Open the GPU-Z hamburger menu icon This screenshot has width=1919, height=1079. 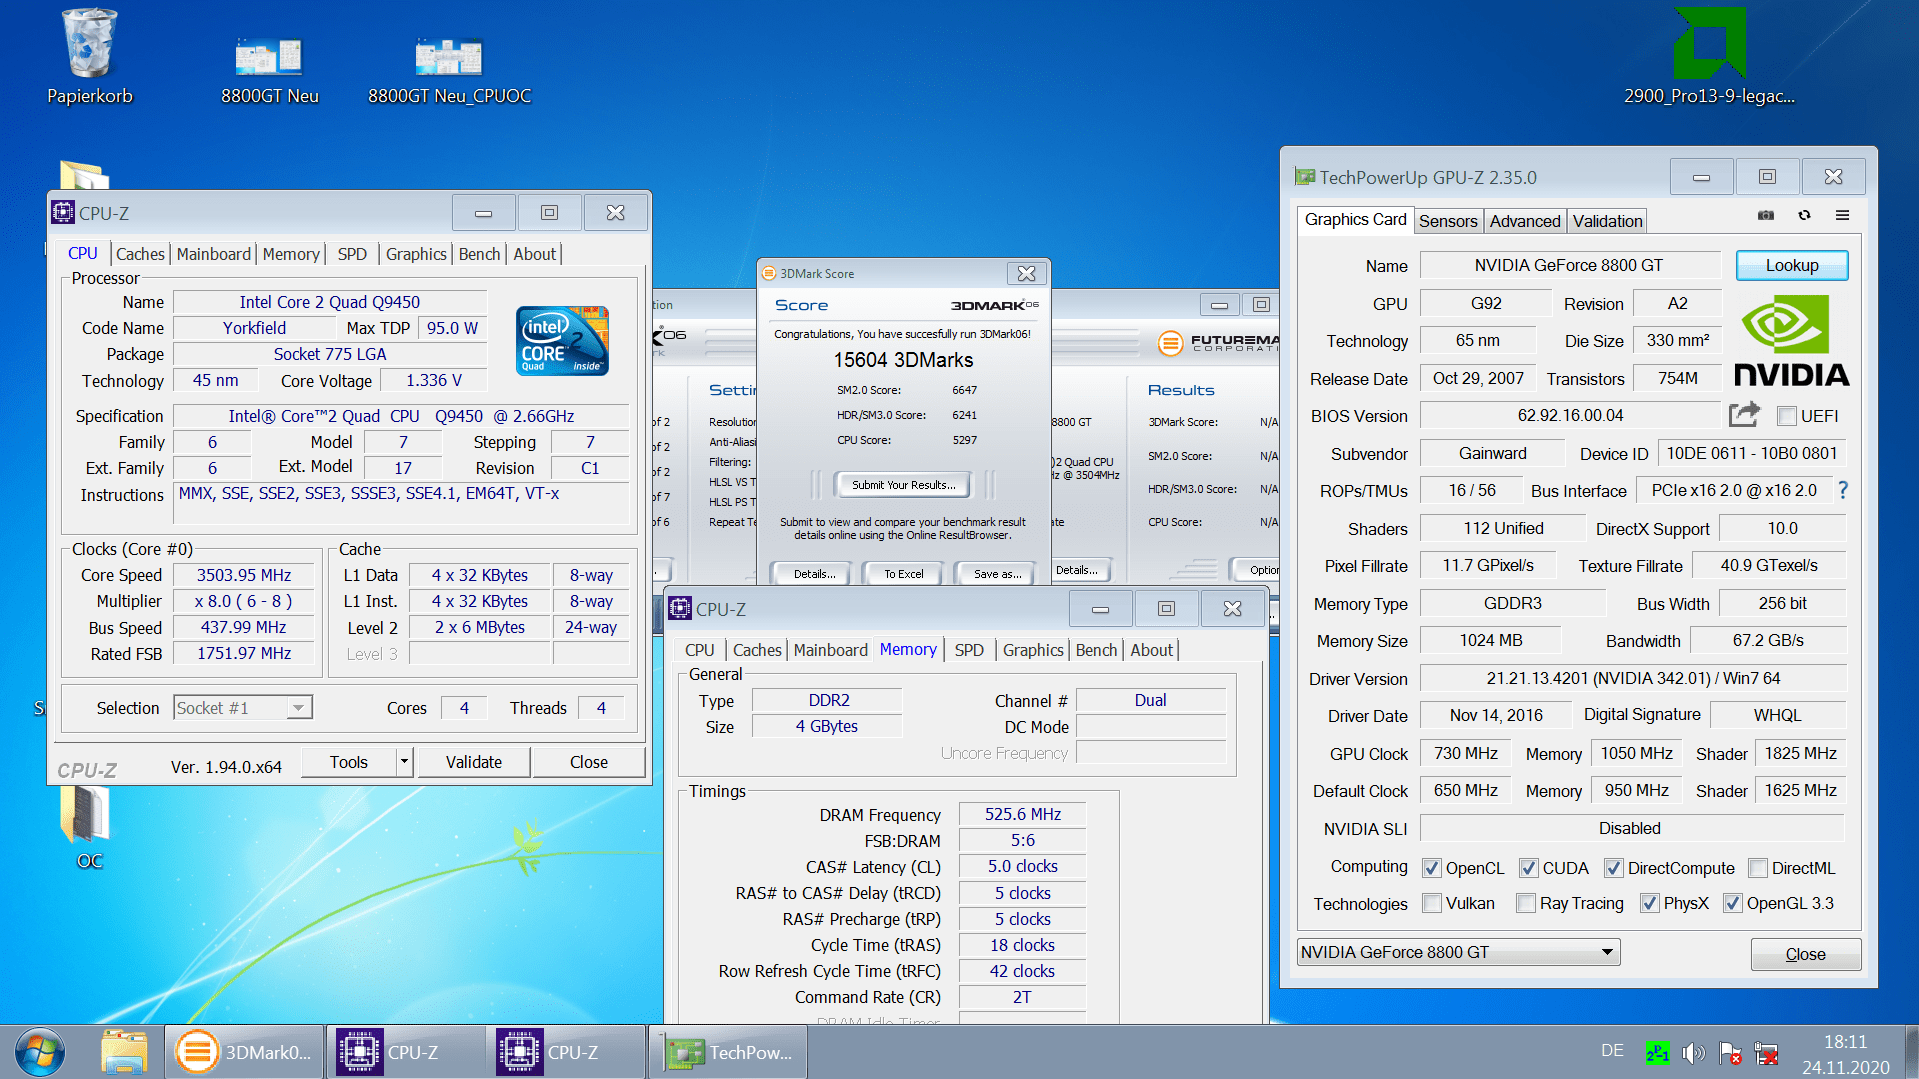[1842, 215]
